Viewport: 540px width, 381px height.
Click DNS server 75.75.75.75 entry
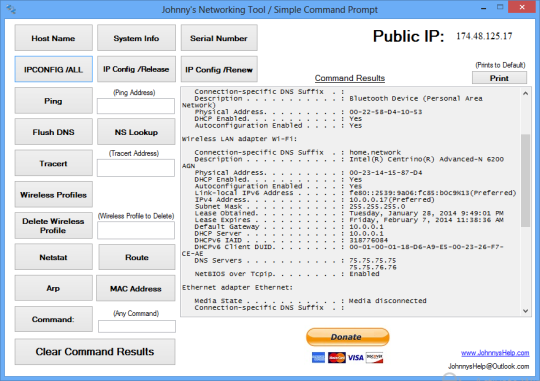click(x=373, y=260)
